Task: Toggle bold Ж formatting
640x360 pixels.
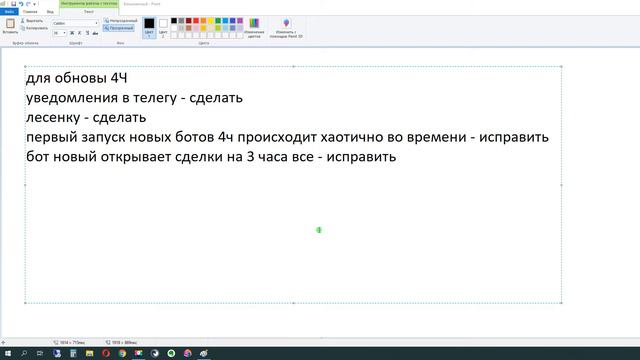Action: [x=72, y=33]
